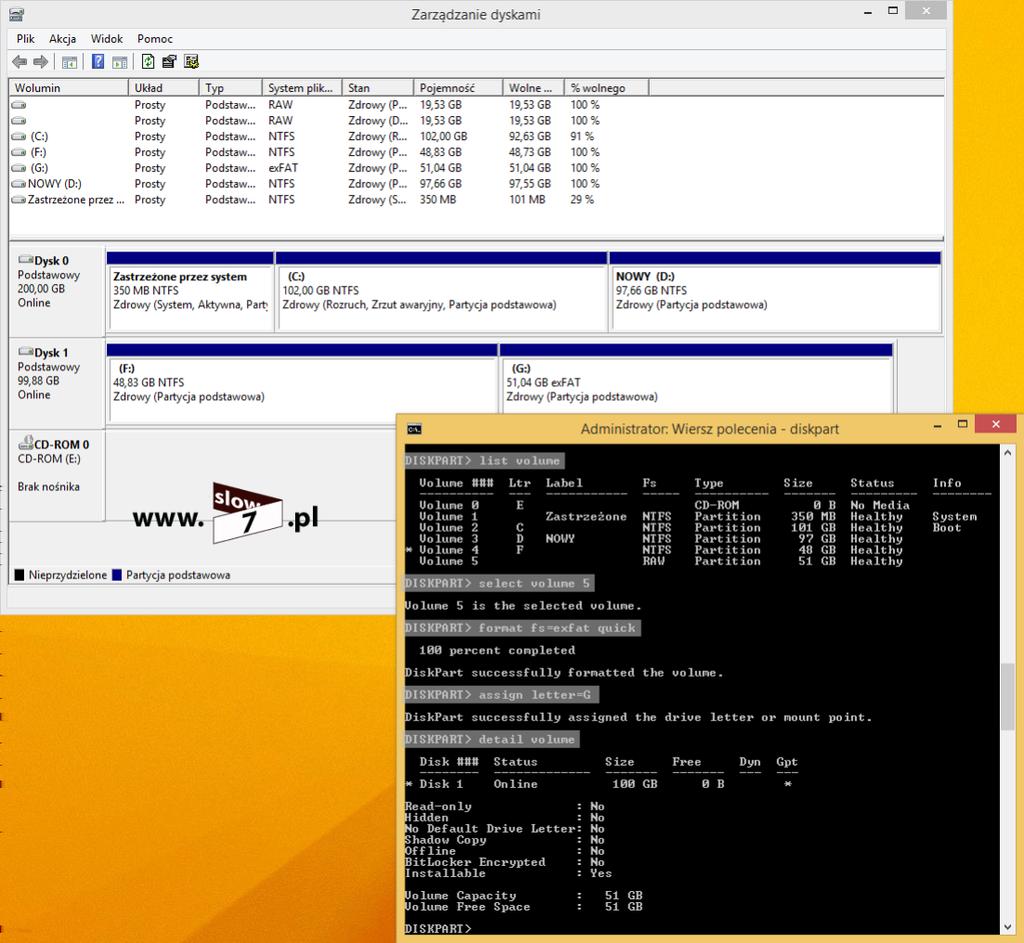The height and width of the screenshot is (943, 1024).
Task: Select the Dysk 1 disk label panel
Action: coord(56,383)
